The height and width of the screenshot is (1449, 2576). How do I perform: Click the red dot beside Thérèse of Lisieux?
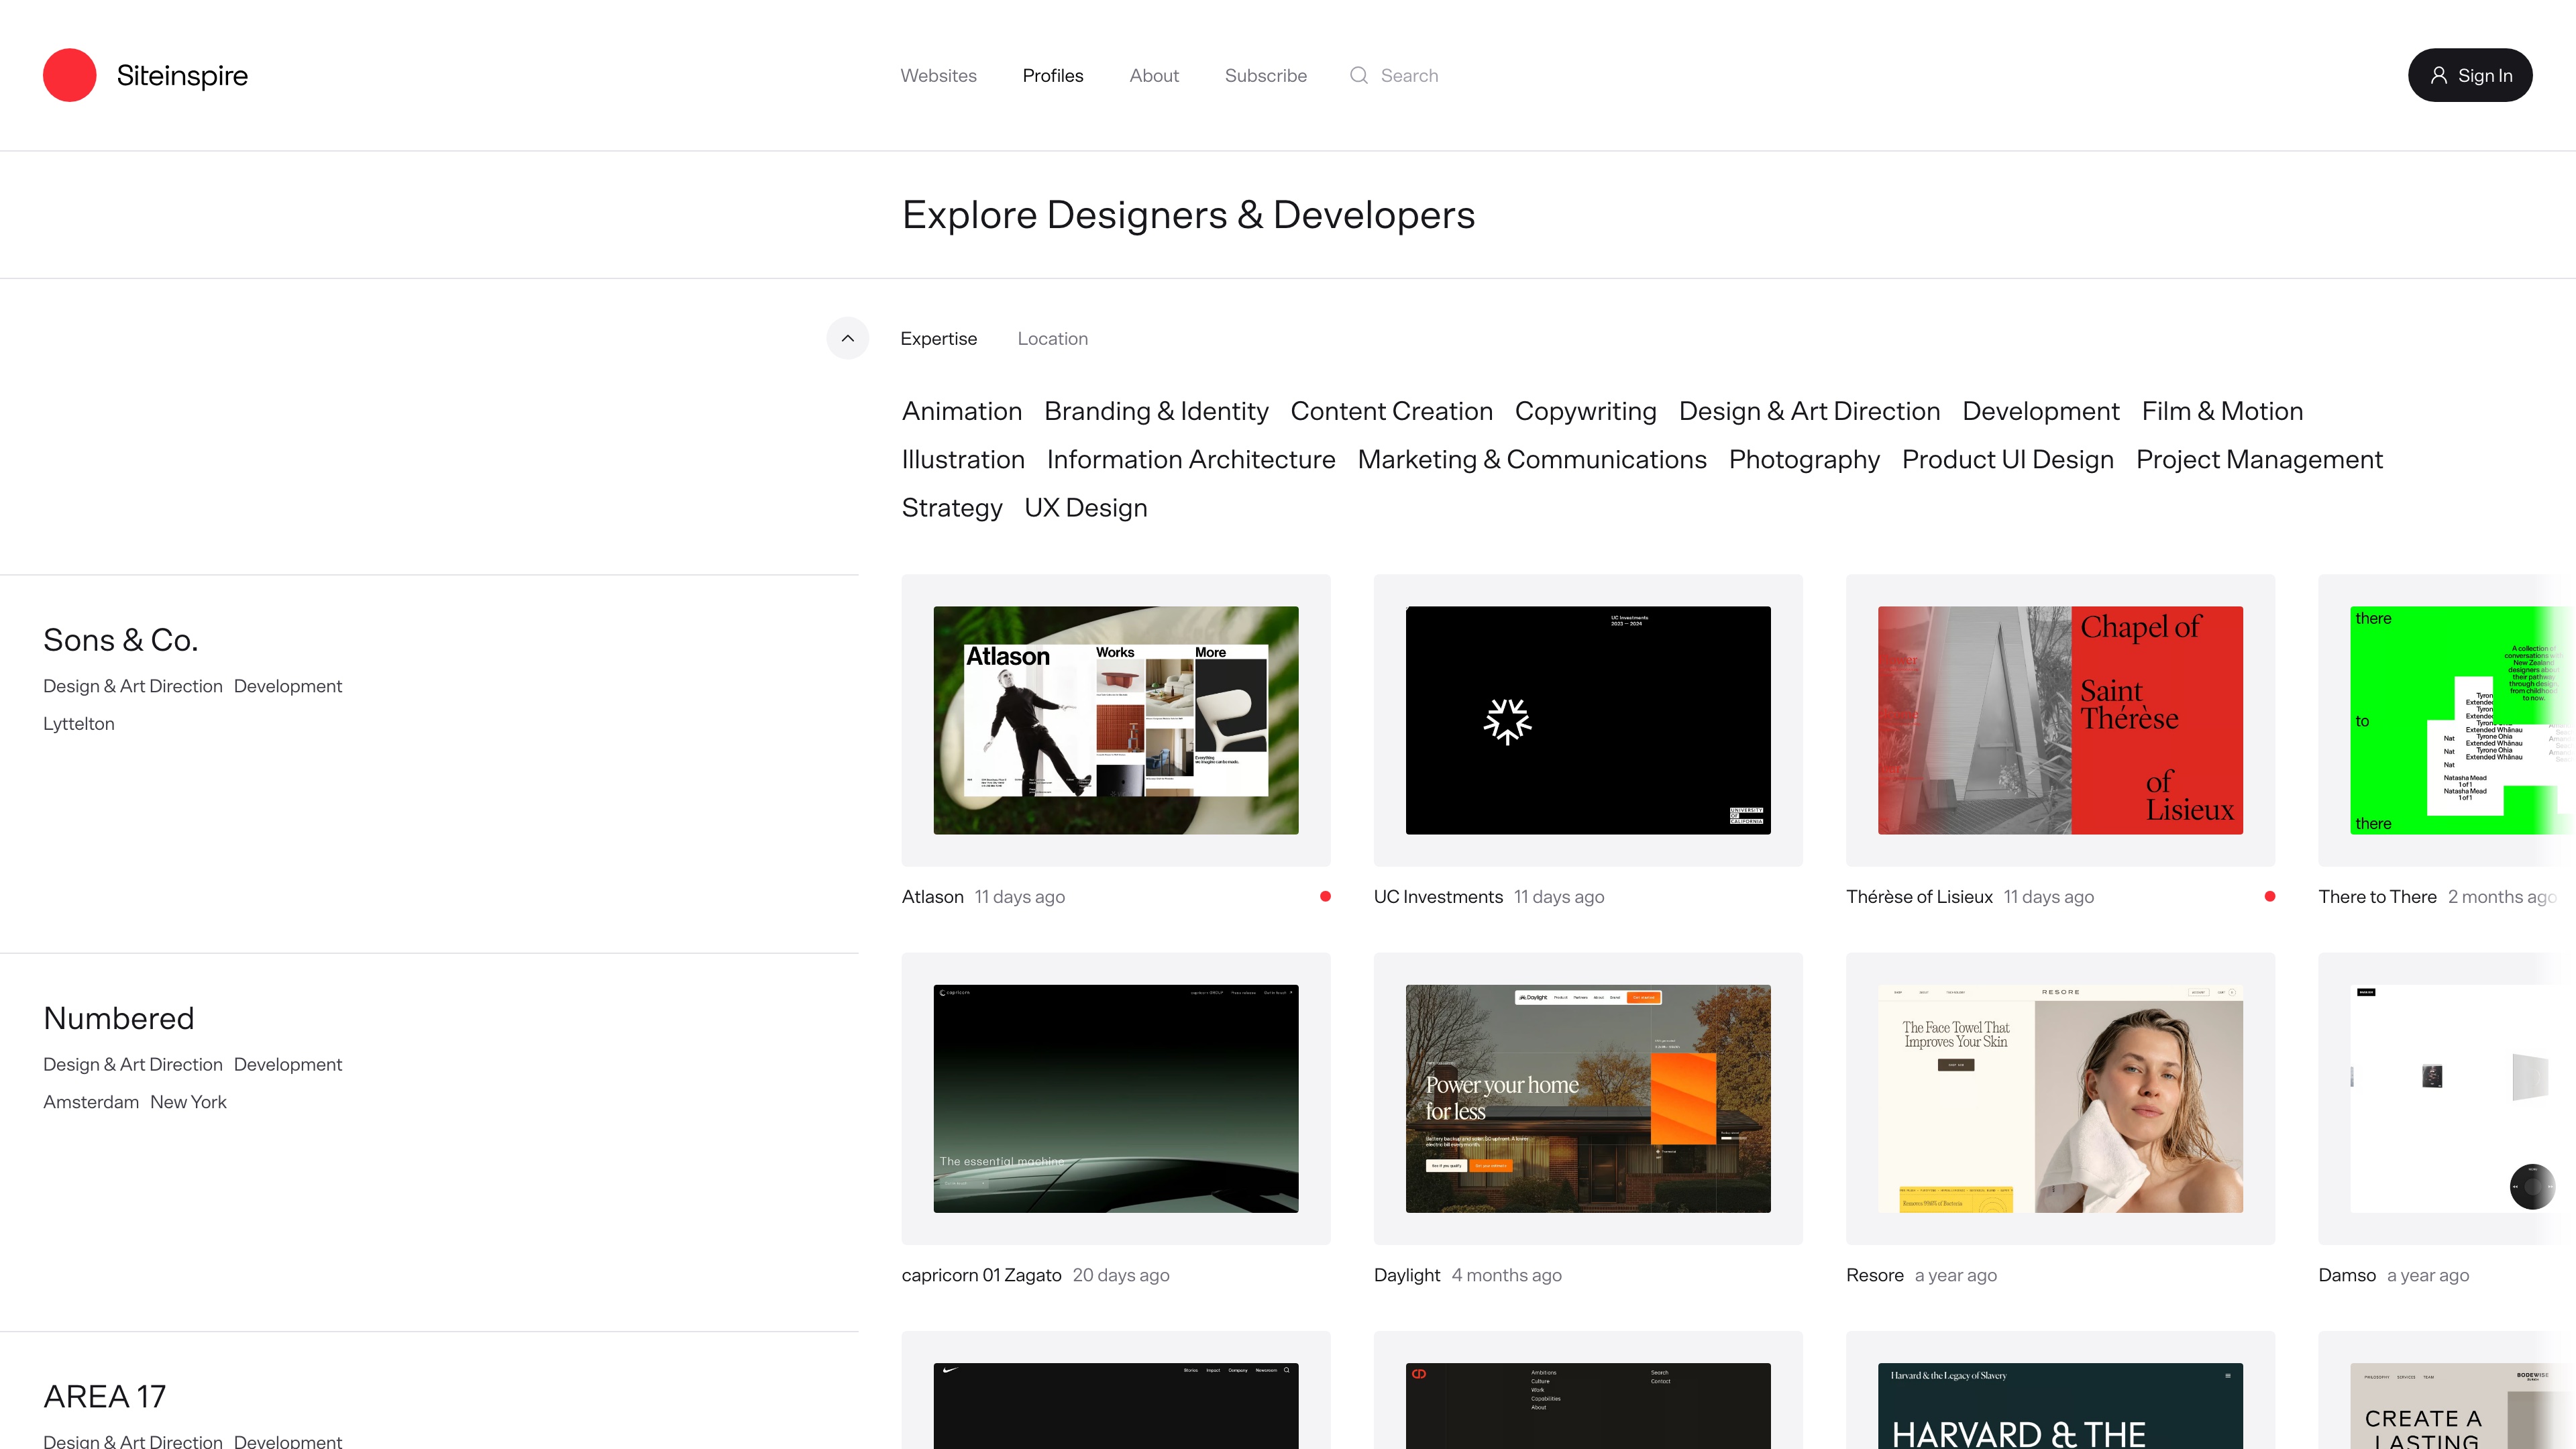pos(2270,896)
